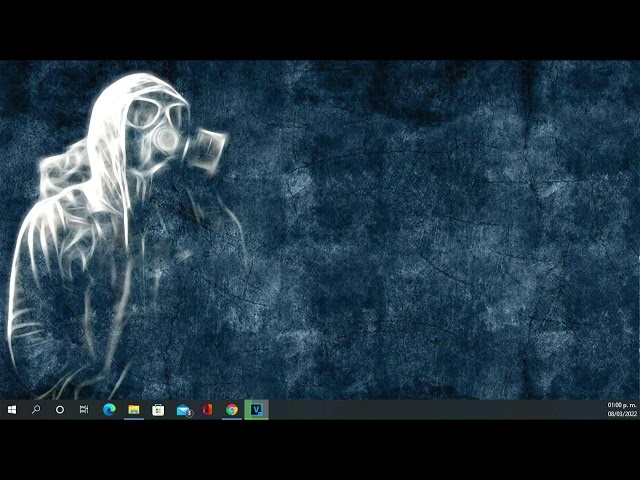The width and height of the screenshot is (640, 480).
Task: Switch to the Vegas Pro taskbar app
Action: point(256,409)
